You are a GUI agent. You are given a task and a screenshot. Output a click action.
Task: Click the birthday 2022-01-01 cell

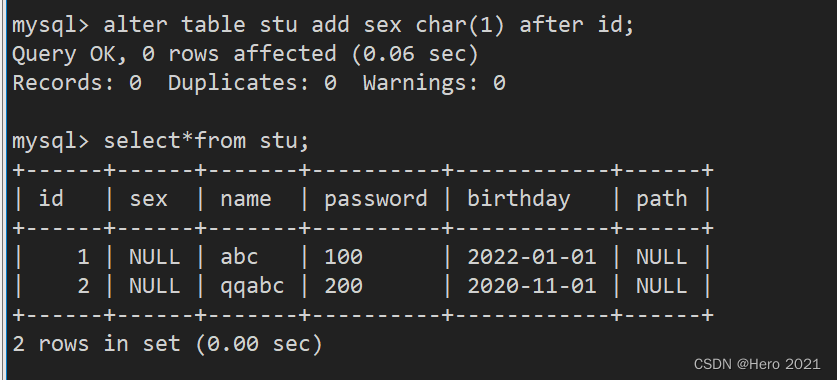coord(532,257)
